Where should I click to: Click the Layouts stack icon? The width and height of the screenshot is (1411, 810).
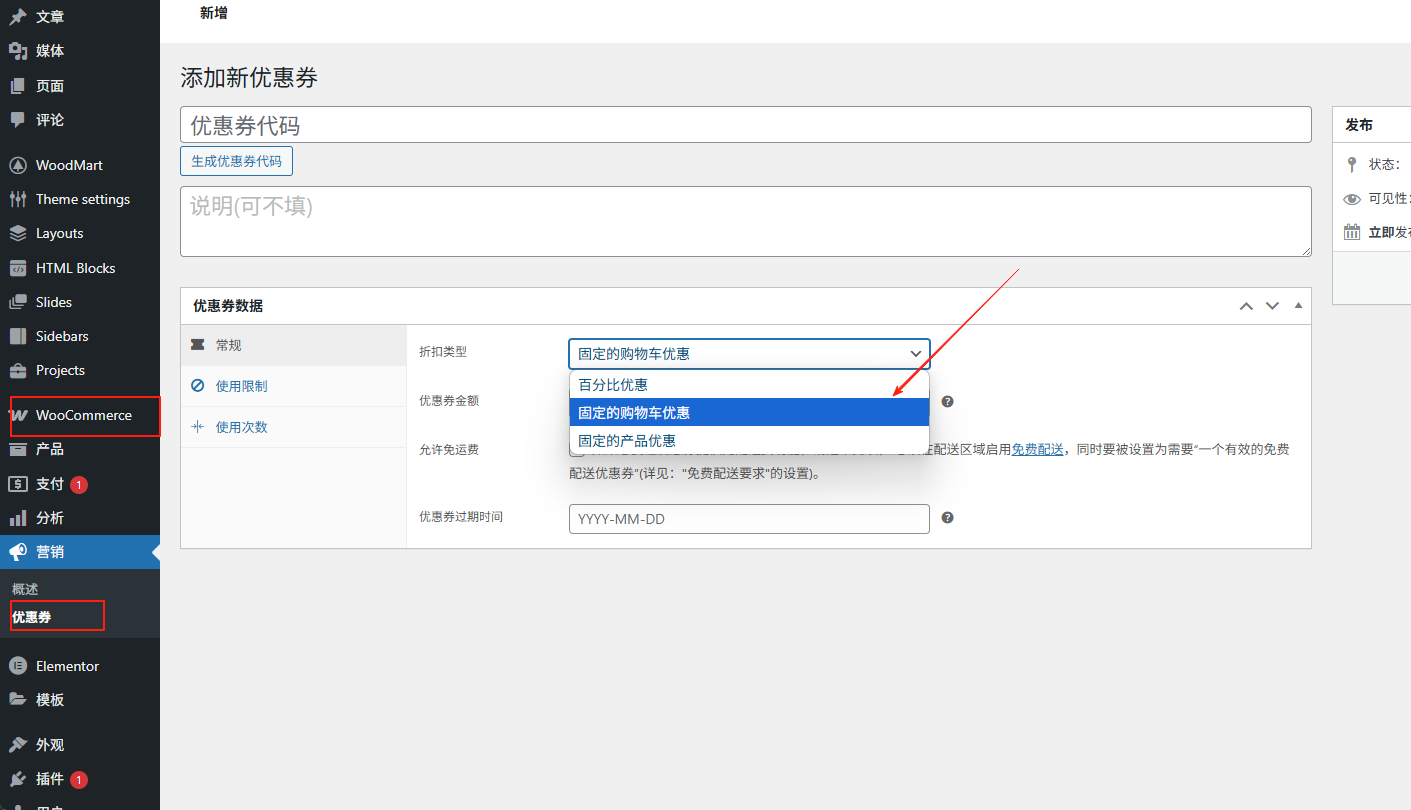pos(18,233)
